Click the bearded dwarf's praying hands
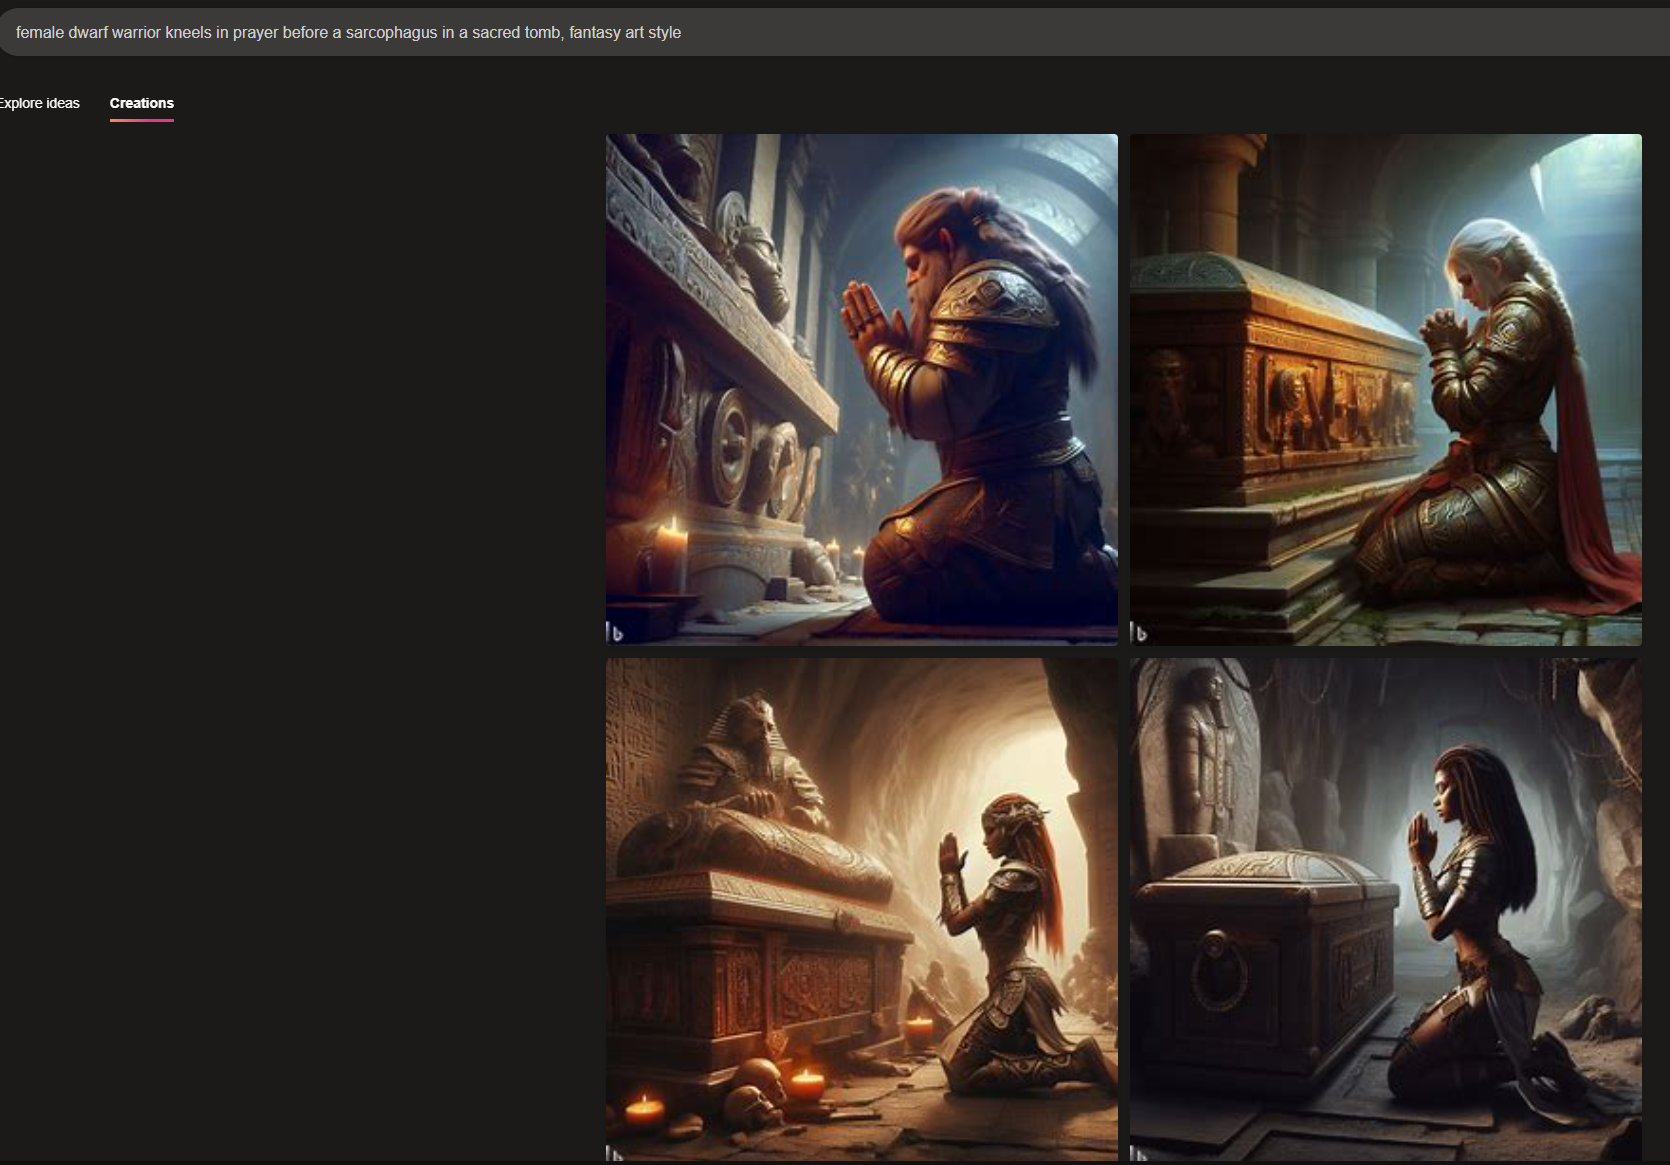The width and height of the screenshot is (1670, 1165). point(866,313)
